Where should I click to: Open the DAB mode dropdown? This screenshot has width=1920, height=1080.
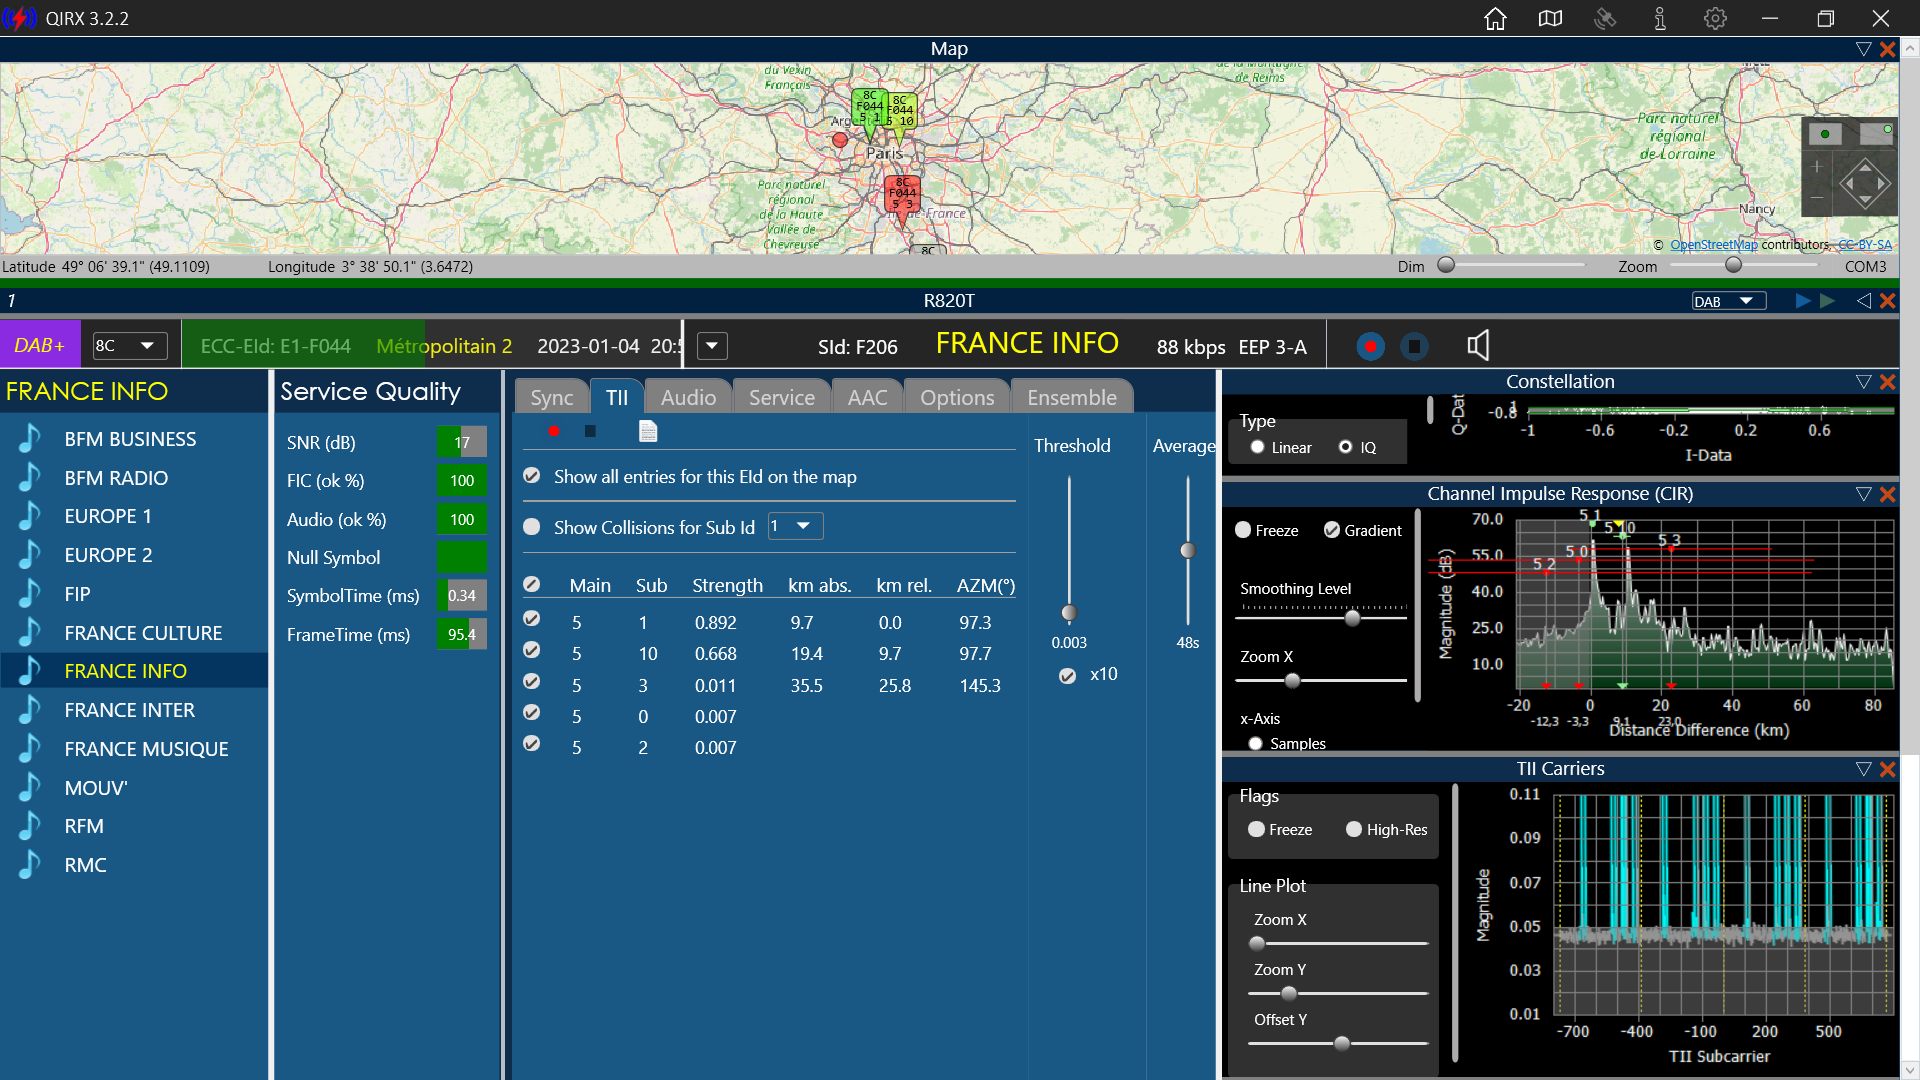(1729, 301)
